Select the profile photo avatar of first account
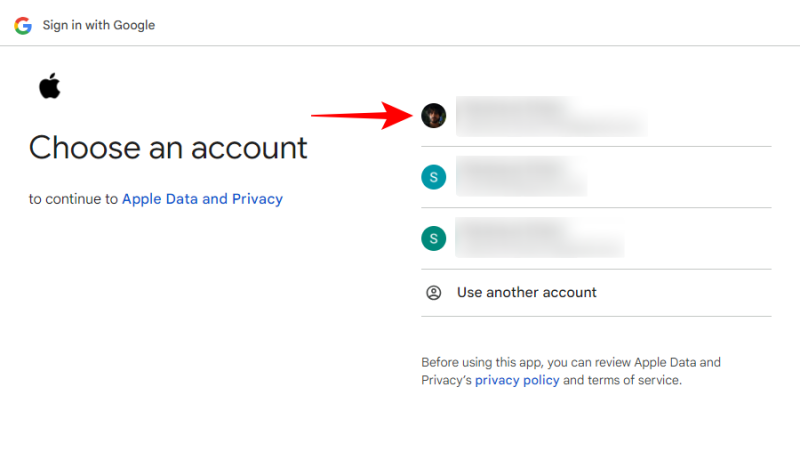Viewport: 800px width, 476px height. [x=433, y=116]
